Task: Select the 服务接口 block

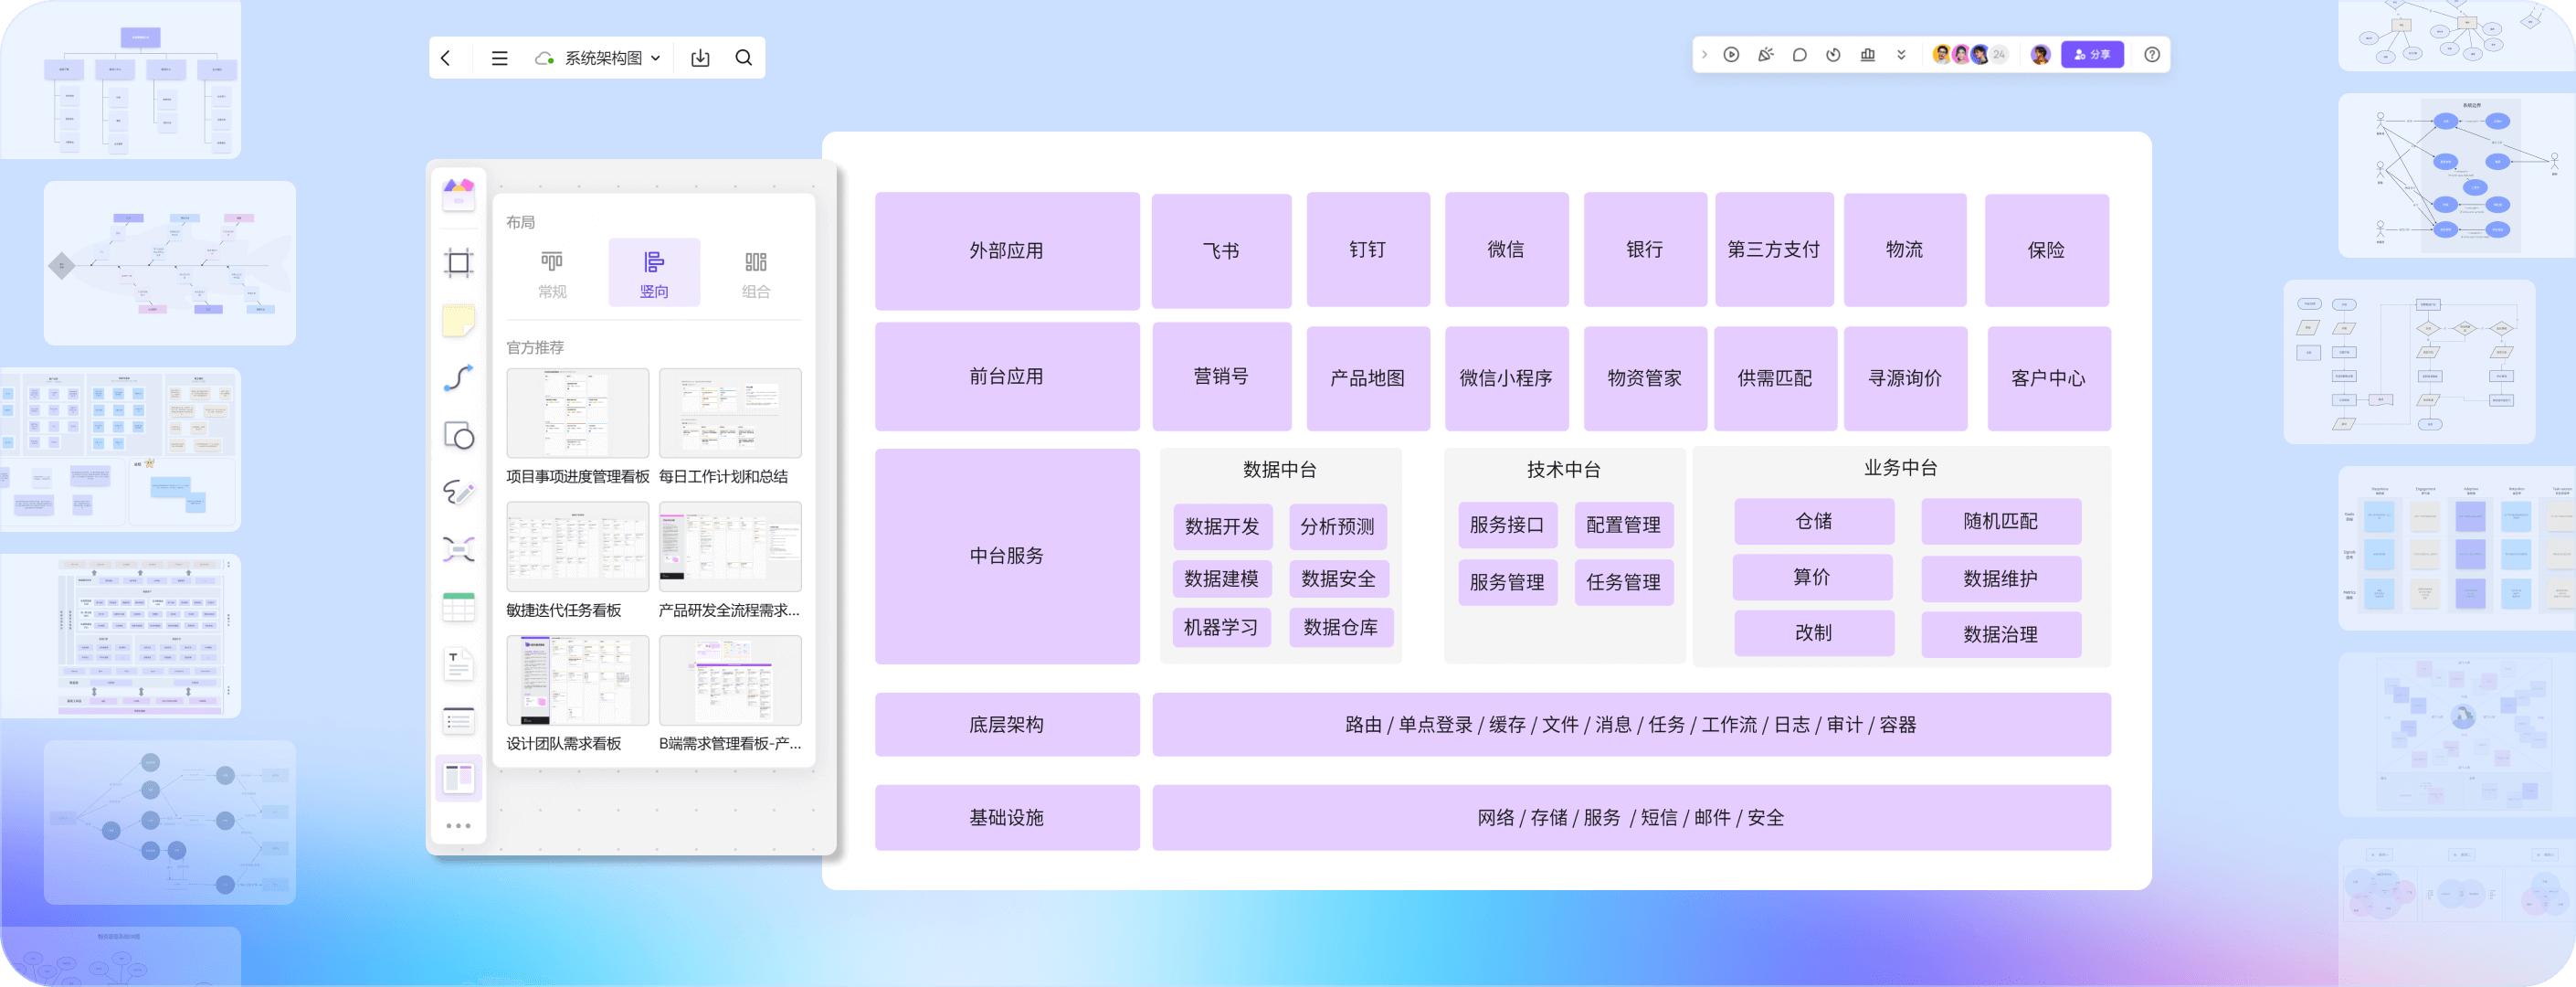Action: coord(1507,525)
